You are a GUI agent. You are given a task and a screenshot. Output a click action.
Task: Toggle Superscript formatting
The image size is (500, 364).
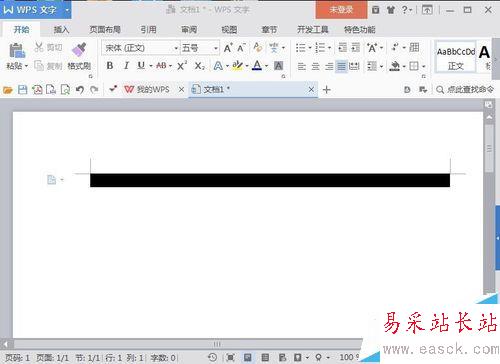click(x=182, y=66)
